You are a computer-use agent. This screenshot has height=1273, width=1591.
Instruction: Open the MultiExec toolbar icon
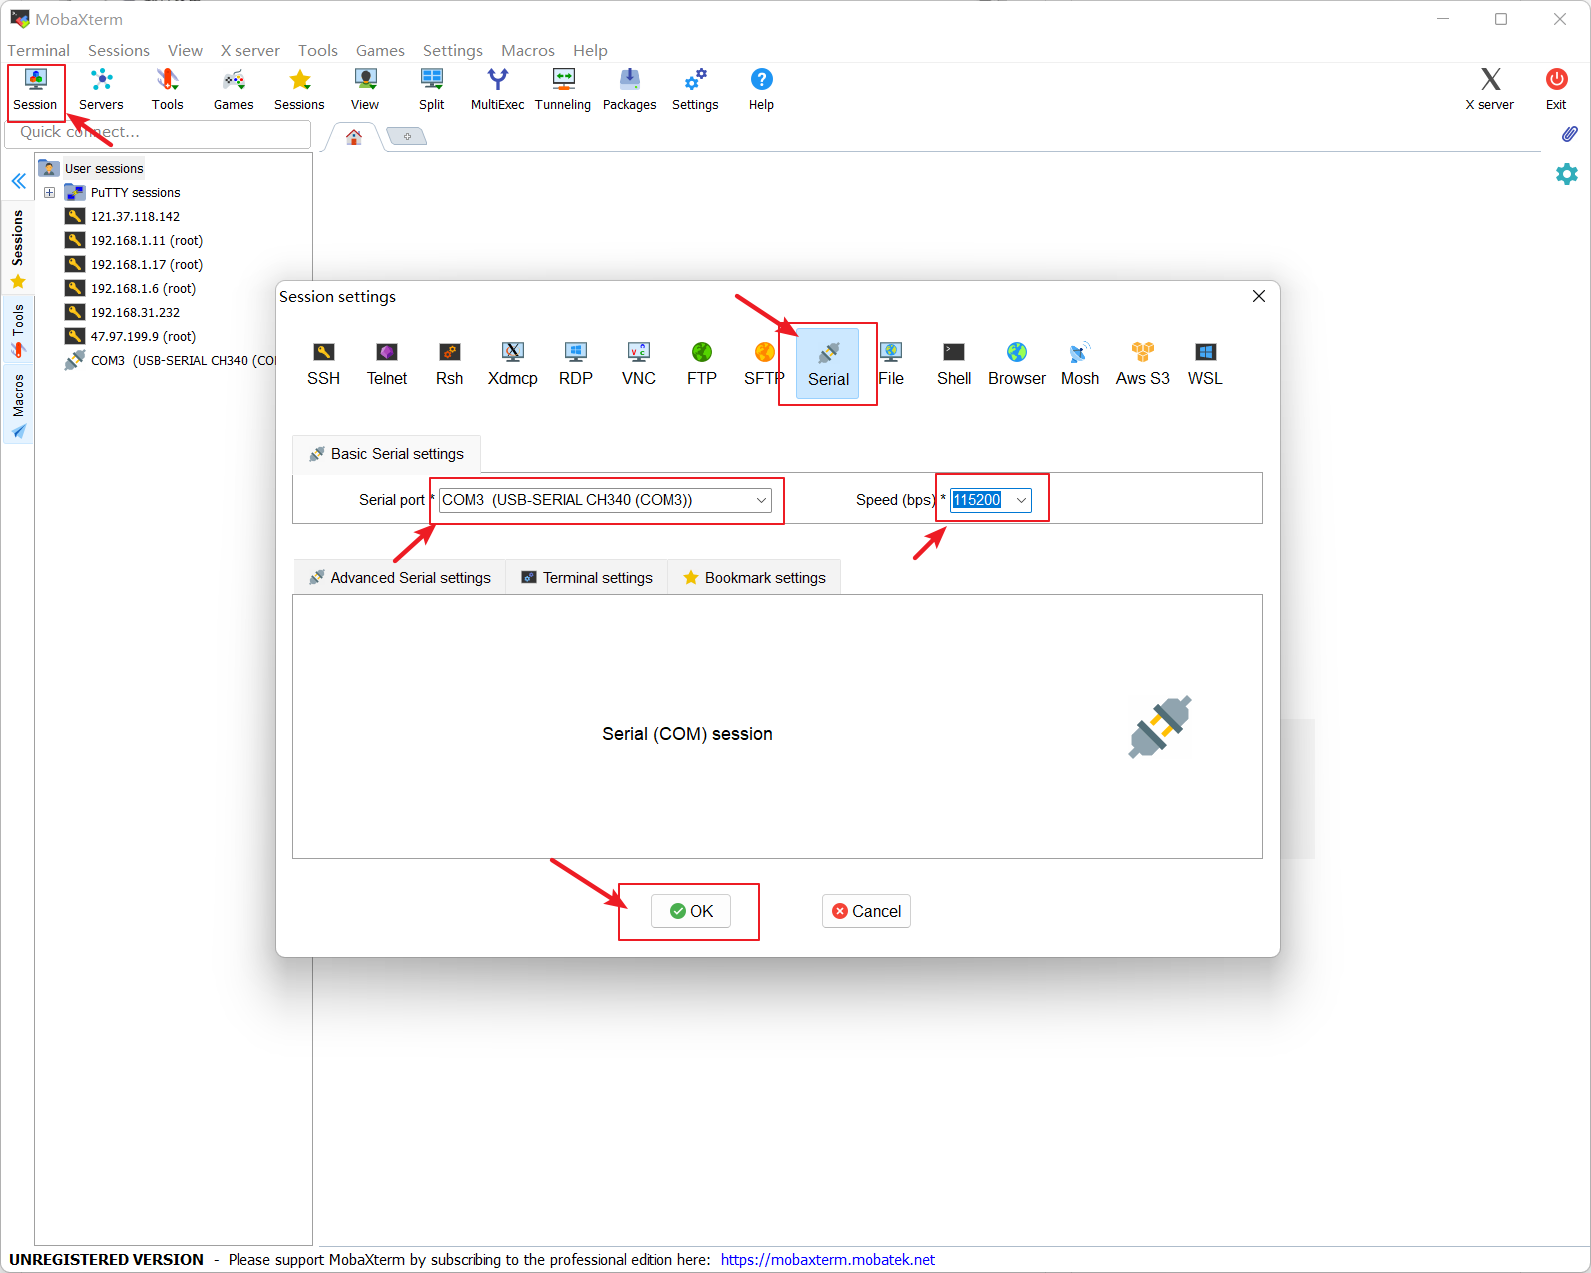point(497,89)
